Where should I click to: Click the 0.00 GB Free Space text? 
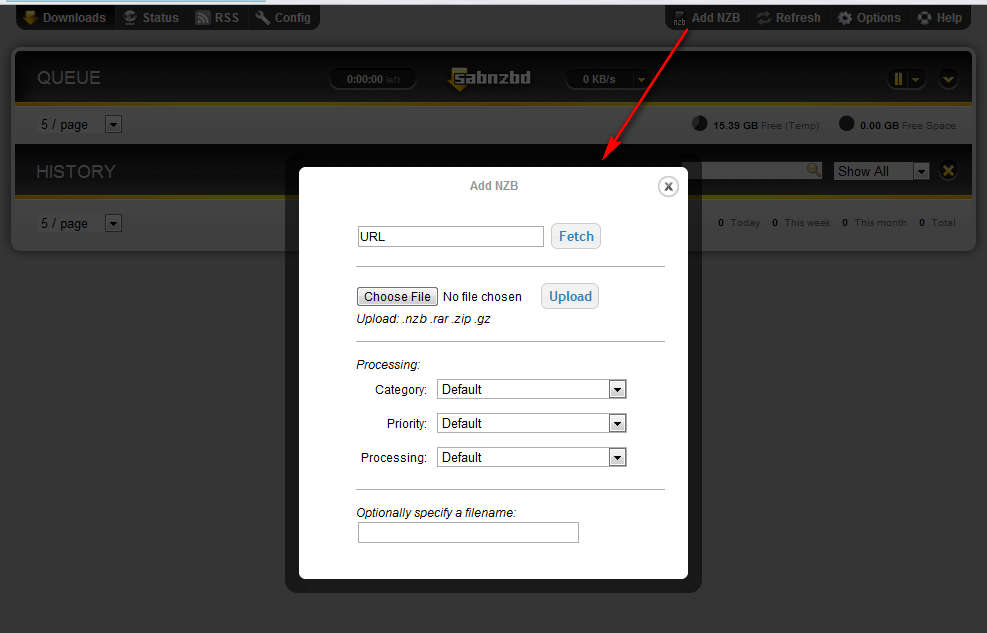(908, 126)
